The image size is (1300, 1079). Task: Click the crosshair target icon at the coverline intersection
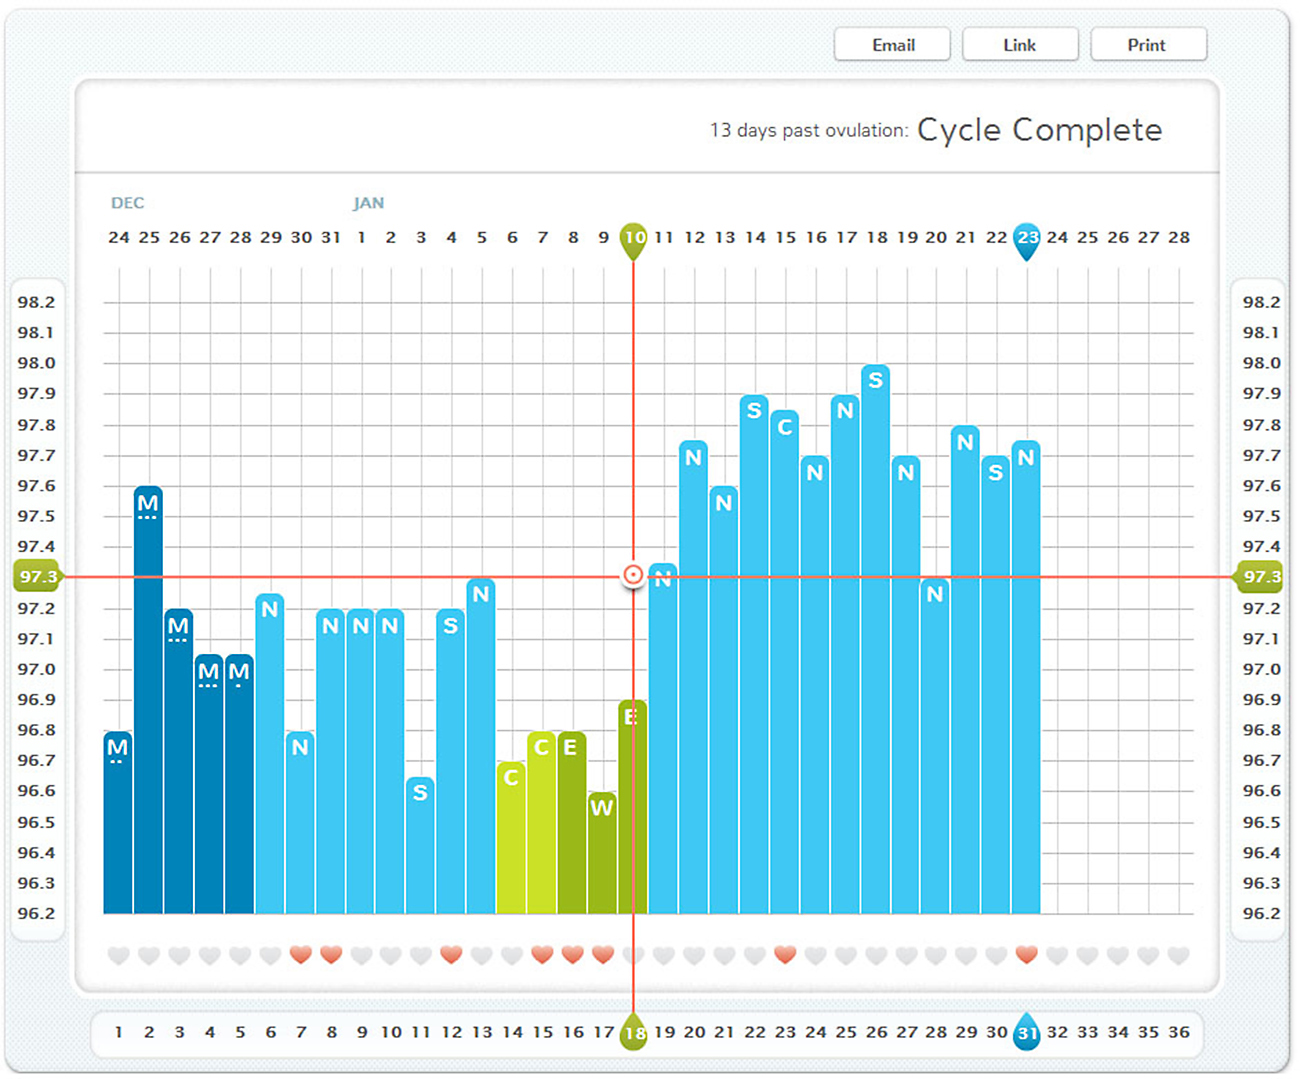[632, 575]
